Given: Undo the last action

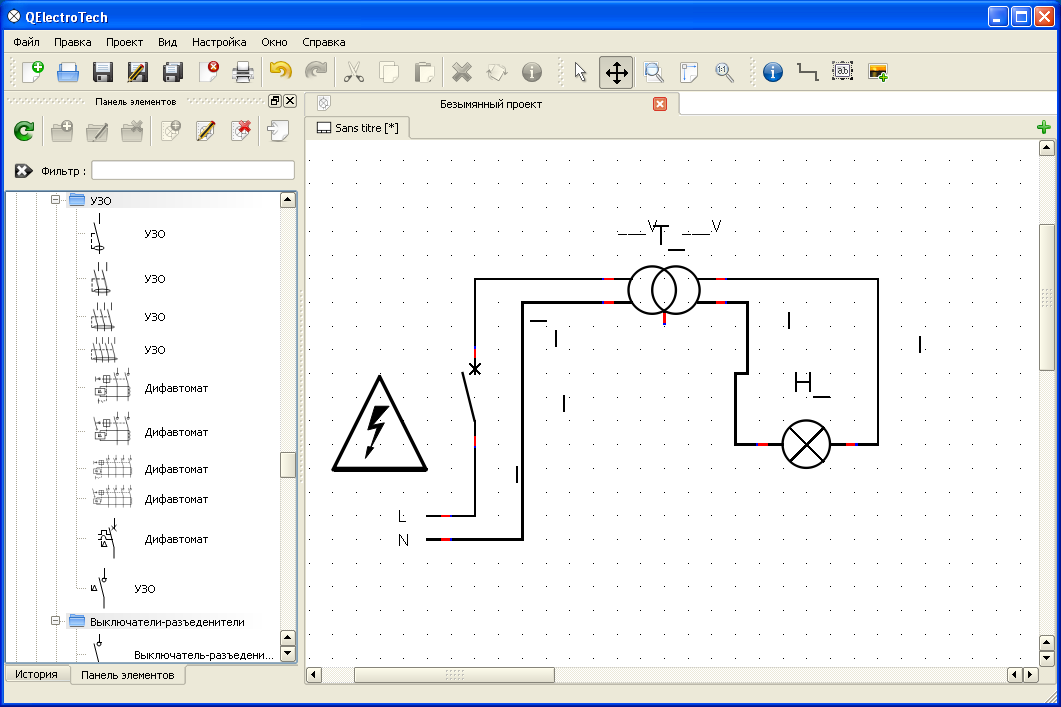Looking at the screenshot, I should coord(281,72).
